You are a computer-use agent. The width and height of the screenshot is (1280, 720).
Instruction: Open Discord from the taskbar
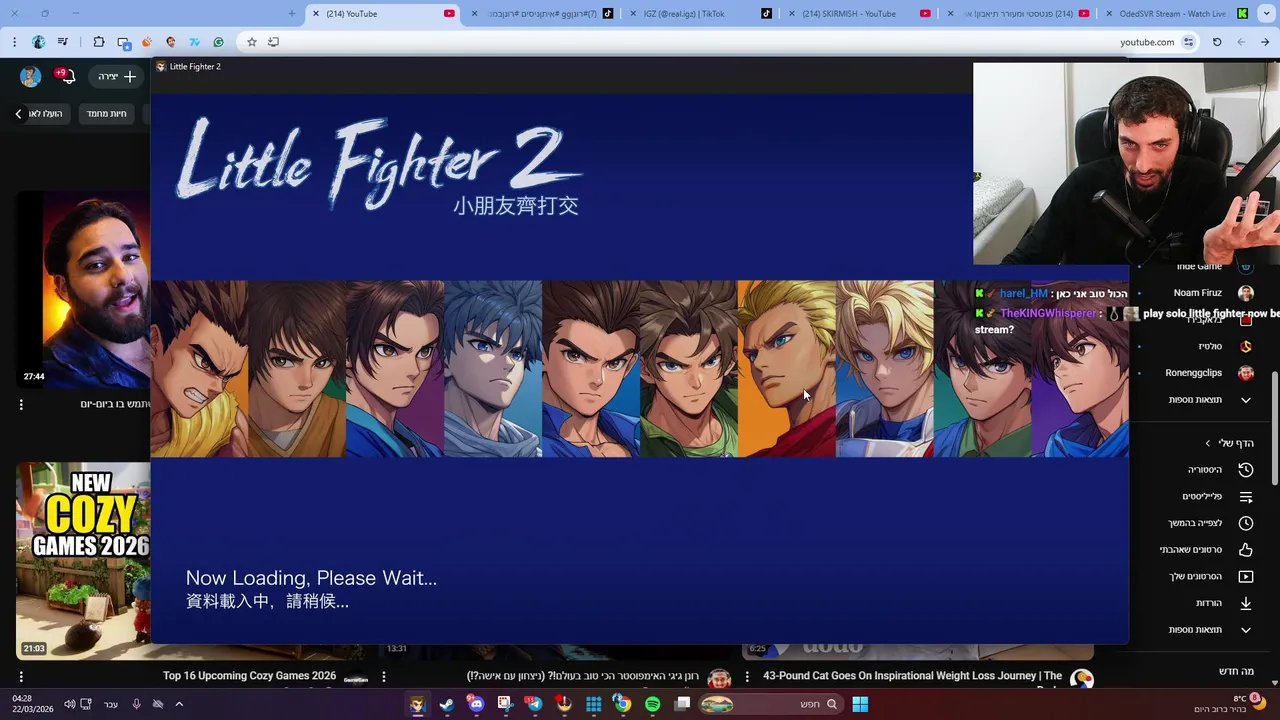tap(476, 704)
